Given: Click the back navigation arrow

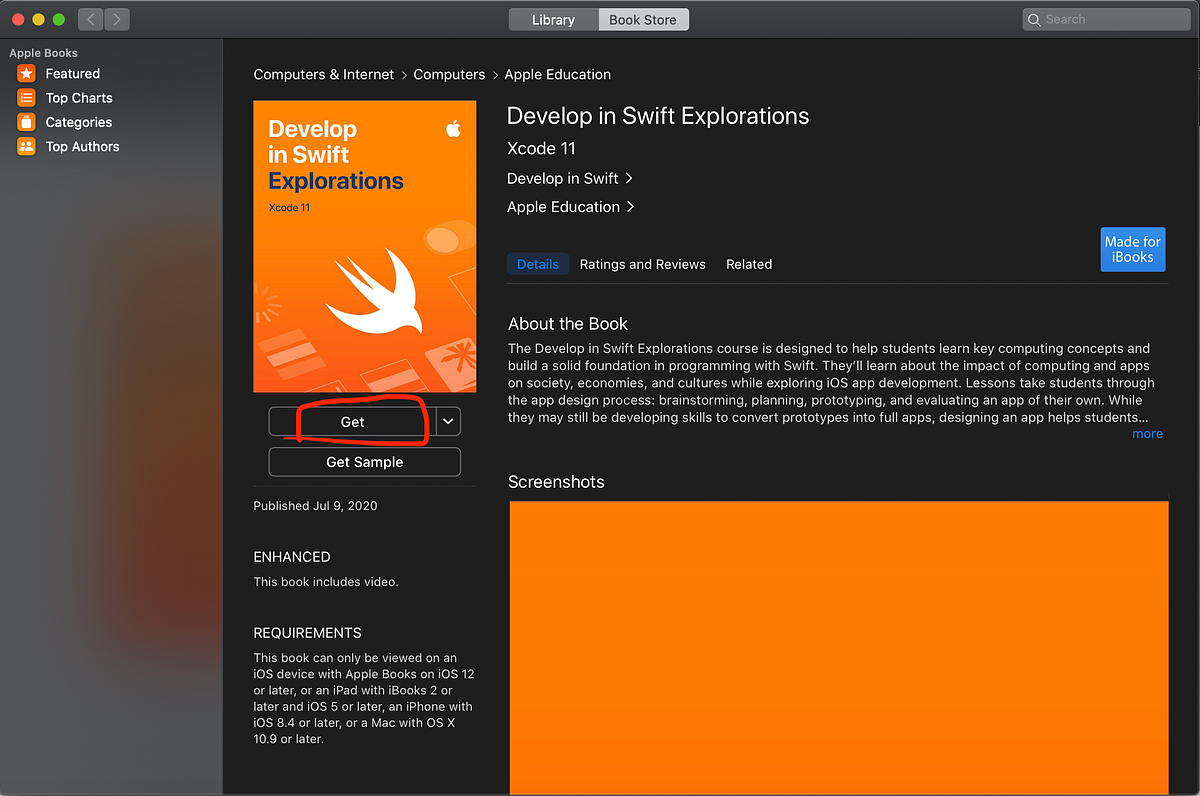Looking at the screenshot, I should pyautogui.click(x=89, y=19).
